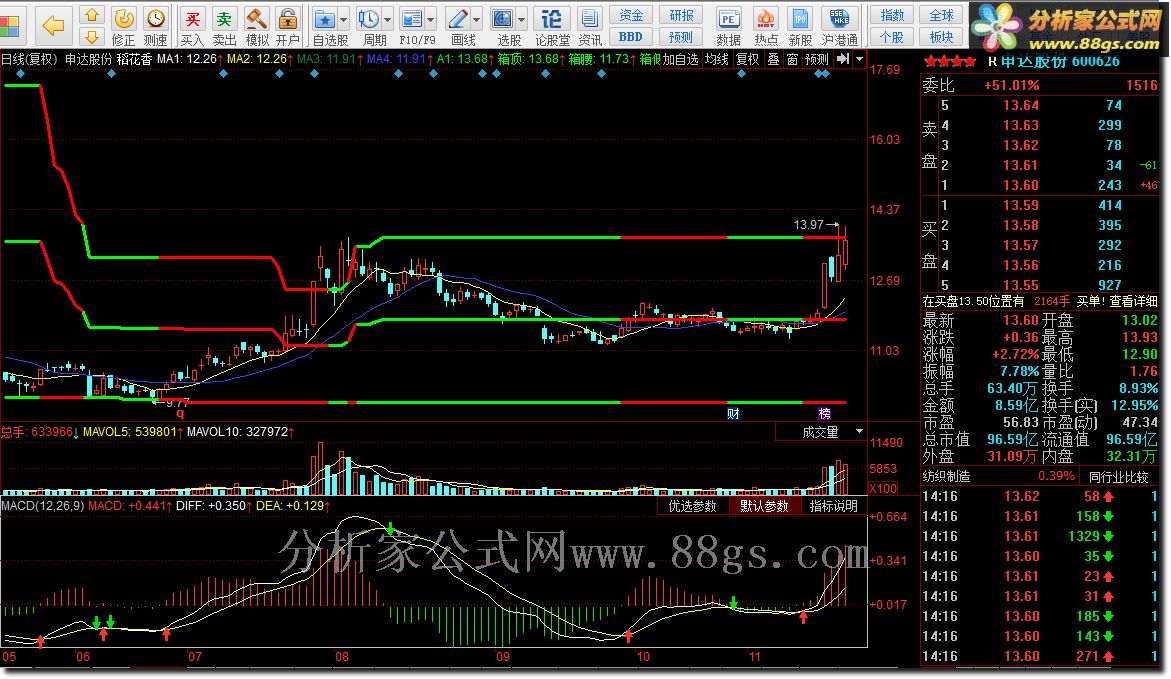The image size is (1171, 679).
Task: Toggle 叠 overlay mode
Action: (x=773, y=59)
